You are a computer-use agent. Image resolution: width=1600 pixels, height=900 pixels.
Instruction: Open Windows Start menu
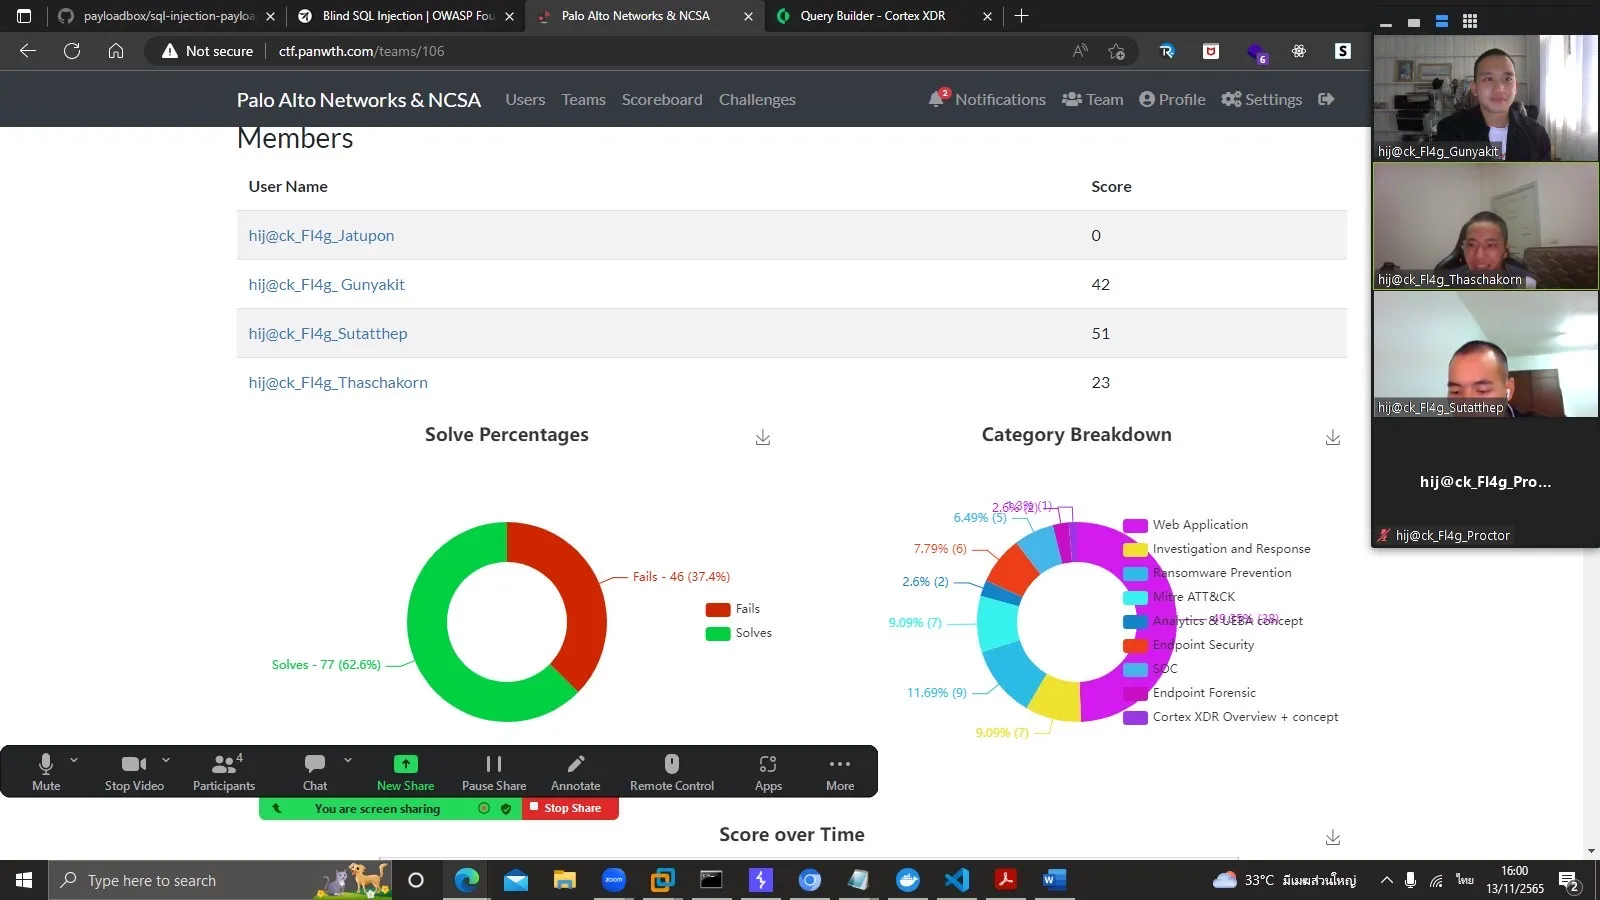point(24,880)
